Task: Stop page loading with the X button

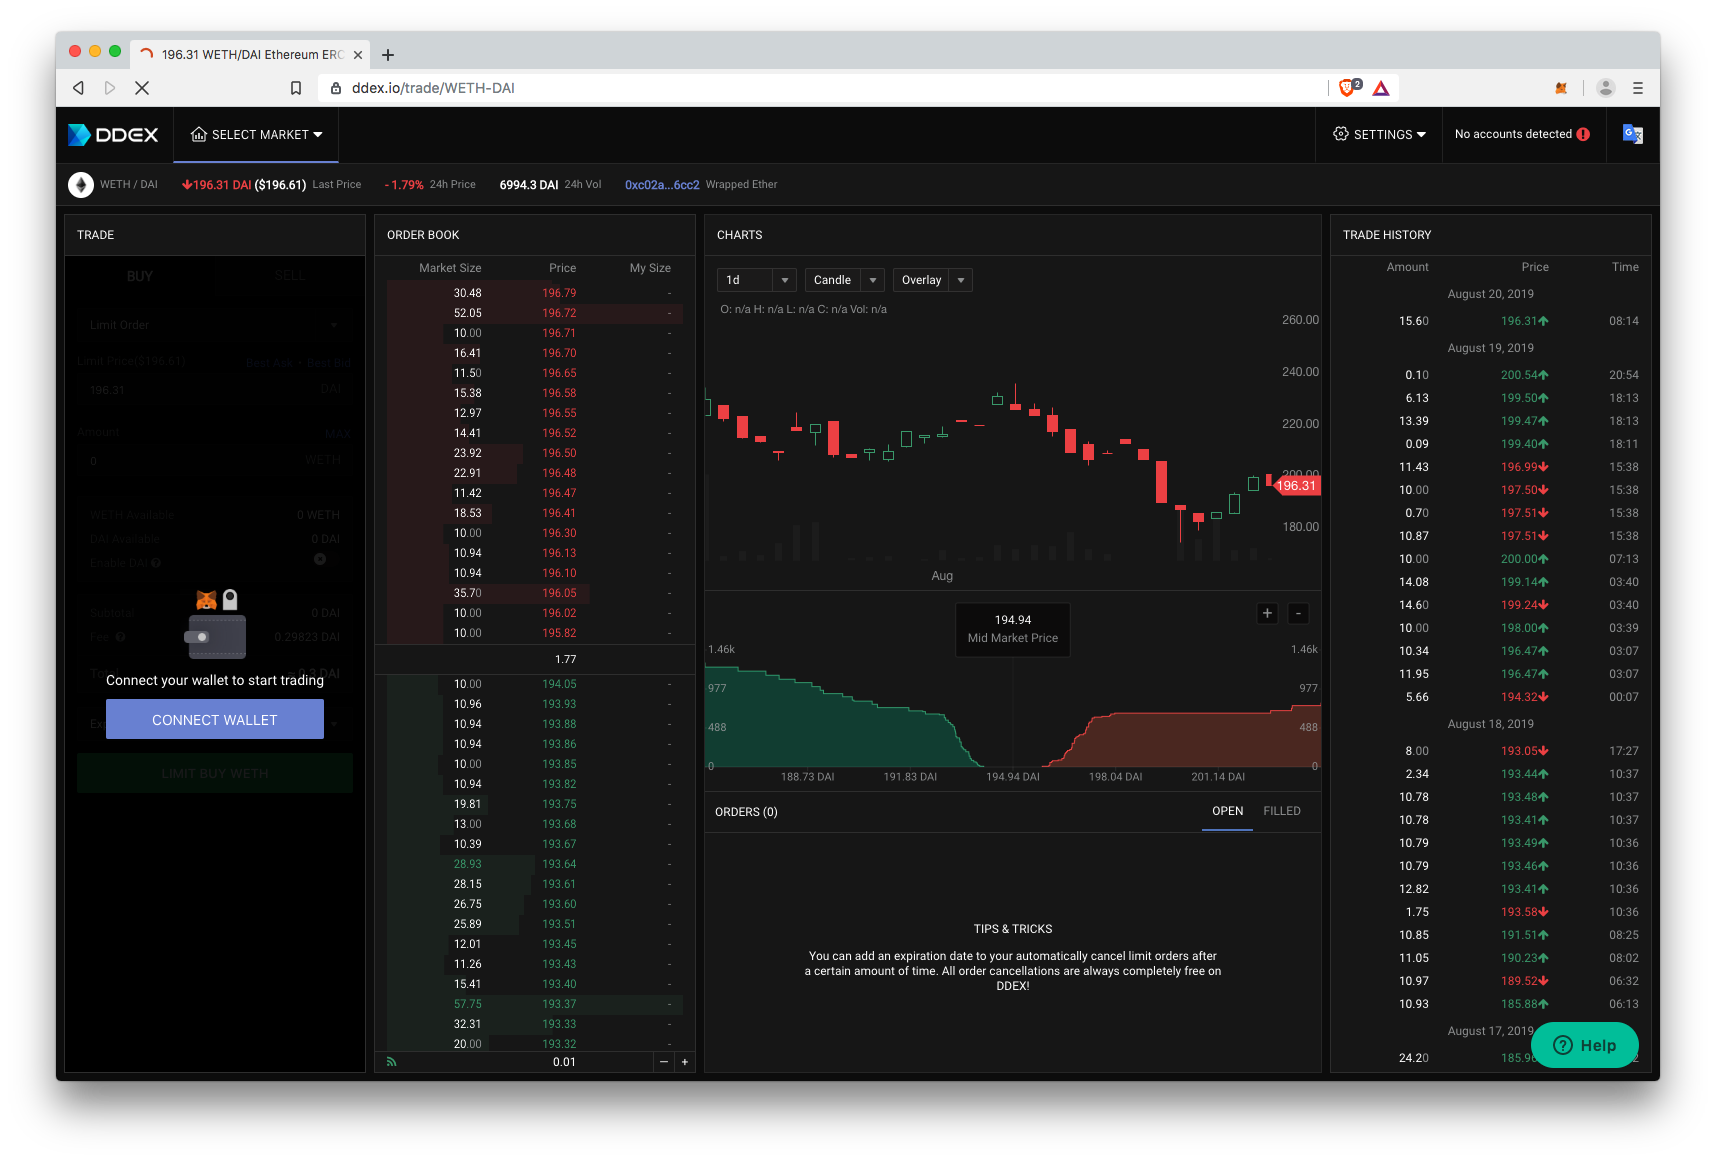Action: click(x=142, y=88)
